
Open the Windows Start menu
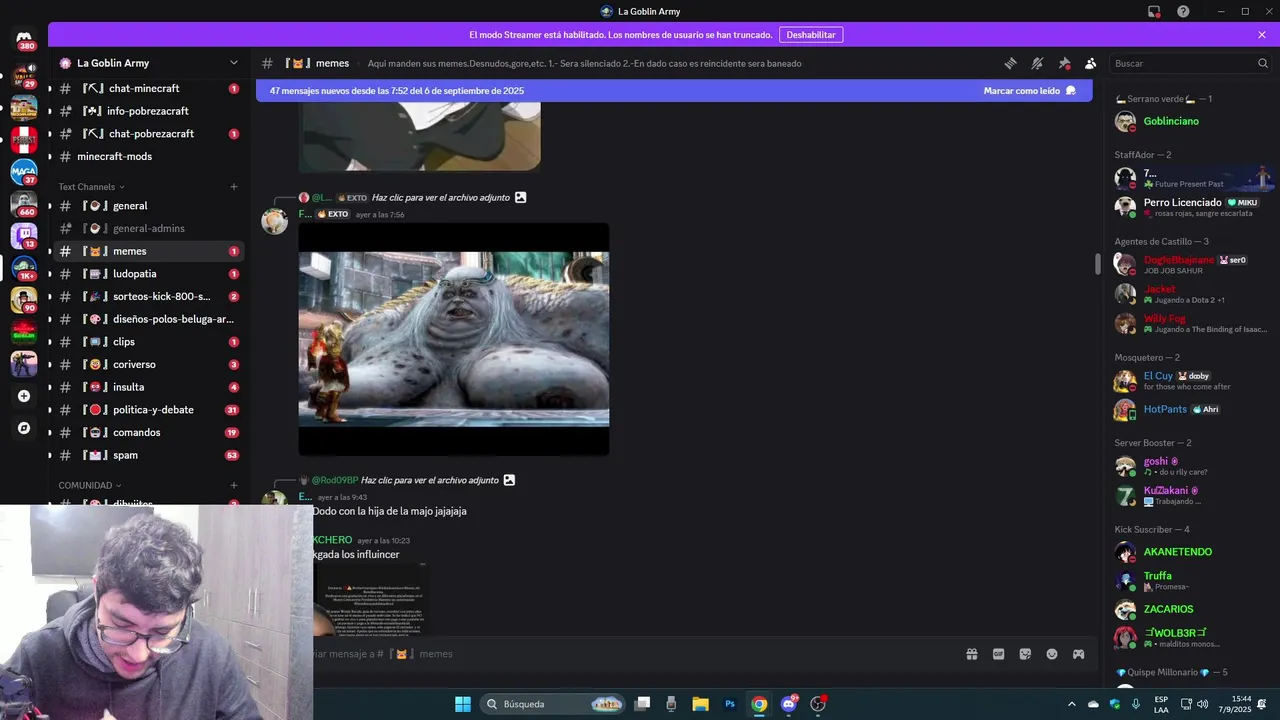462,704
